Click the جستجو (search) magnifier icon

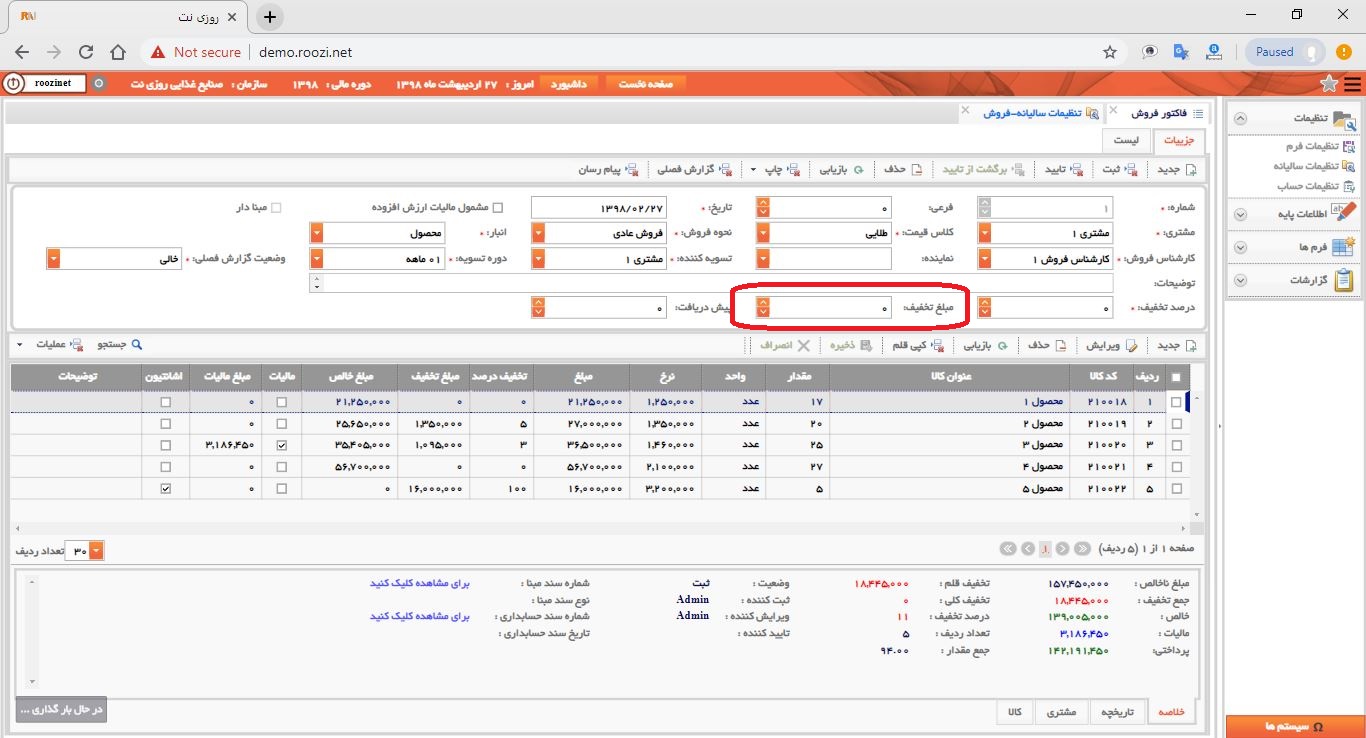tap(138, 344)
